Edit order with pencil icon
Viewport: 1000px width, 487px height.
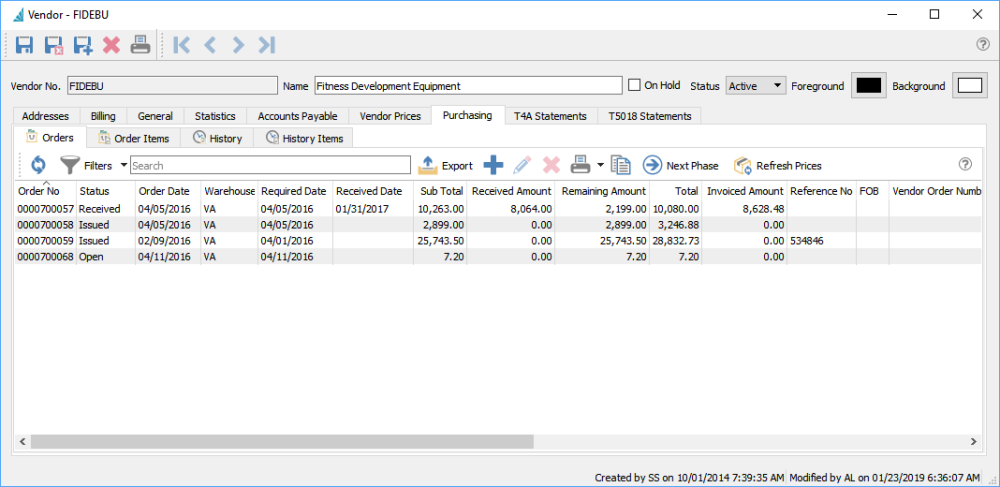[x=522, y=166]
